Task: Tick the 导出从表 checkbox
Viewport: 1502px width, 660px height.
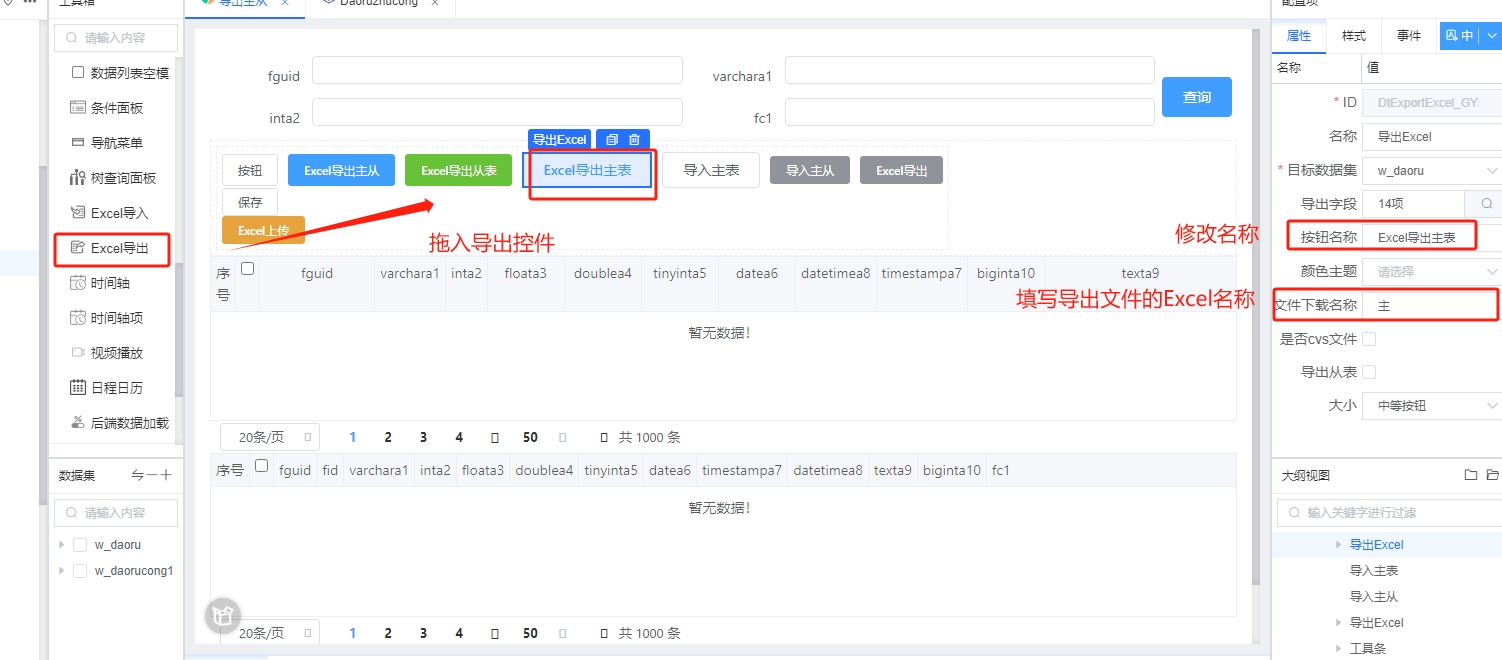Action: coord(1369,372)
